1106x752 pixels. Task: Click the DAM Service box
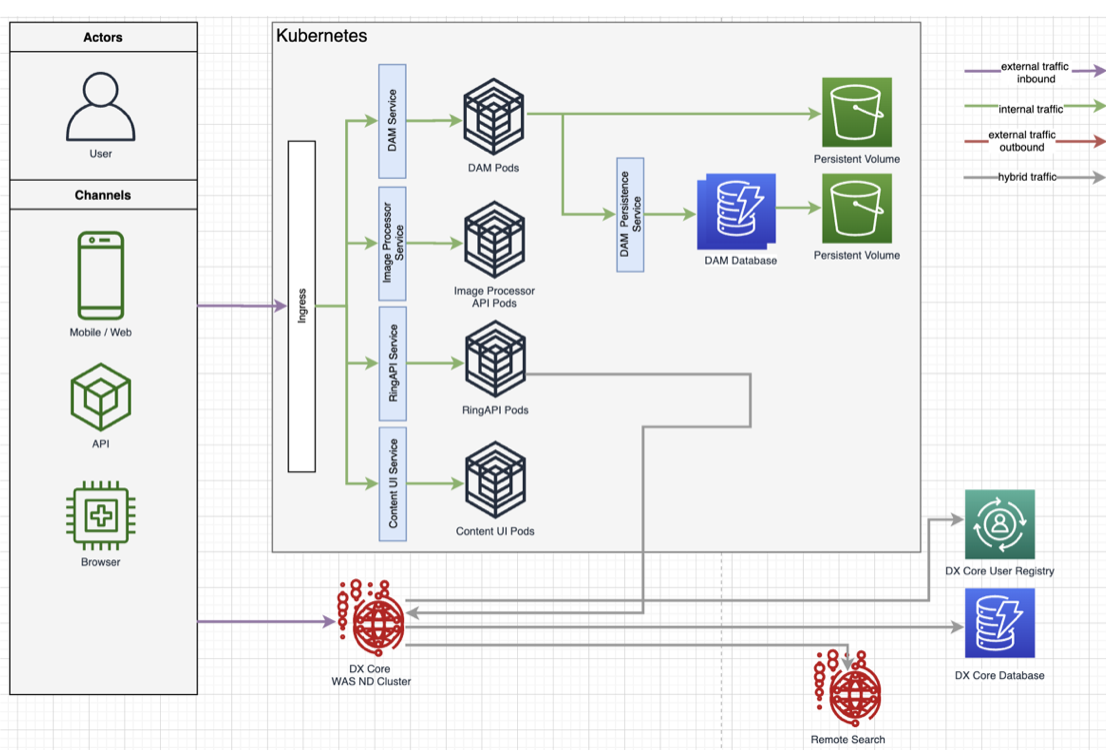pos(392,120)
